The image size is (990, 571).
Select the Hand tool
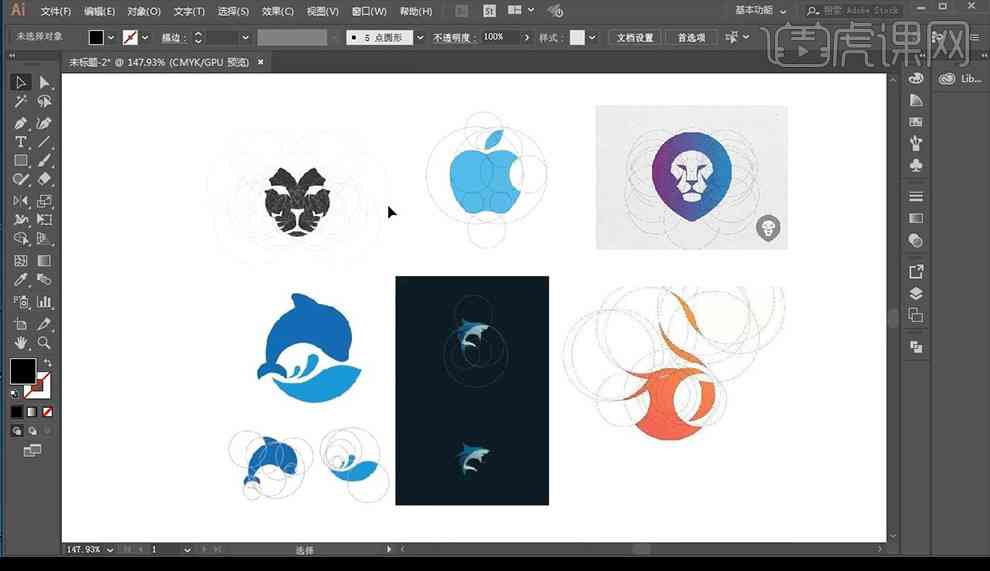coord(20,343)
